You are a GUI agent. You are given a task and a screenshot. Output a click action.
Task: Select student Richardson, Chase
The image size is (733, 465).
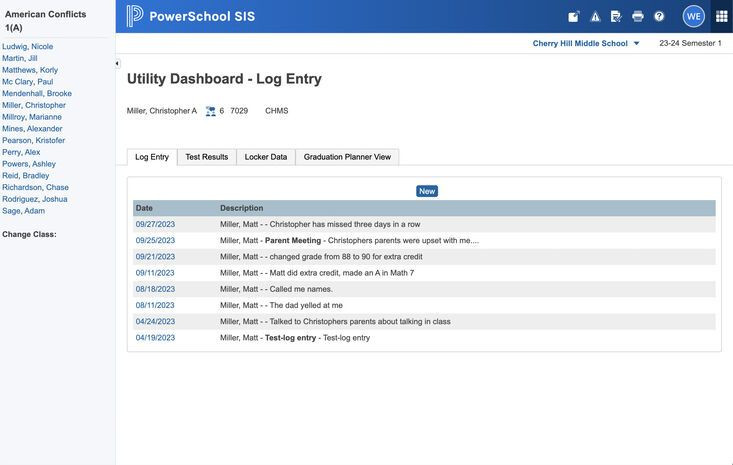pyautogui.click(x=36, y=187)
